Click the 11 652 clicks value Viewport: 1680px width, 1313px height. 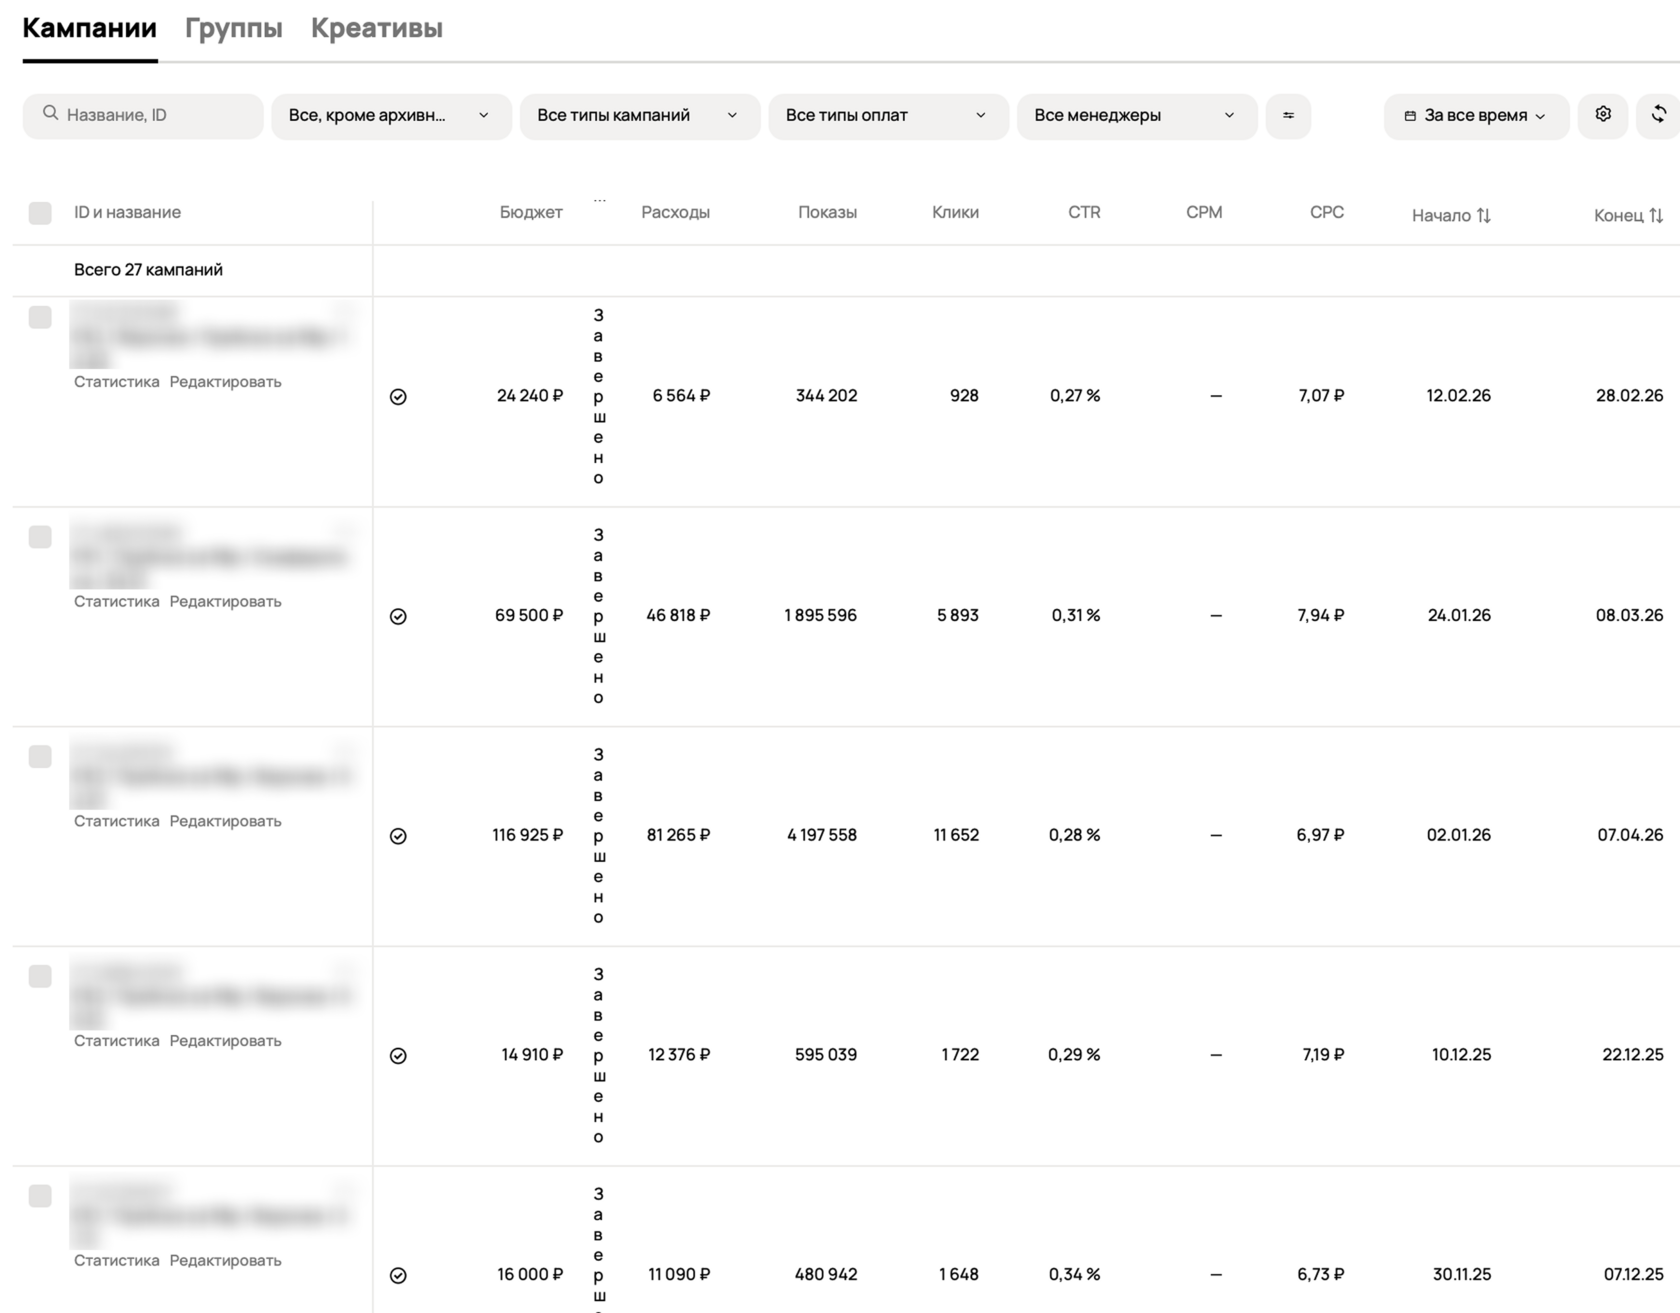coord(956,836)
